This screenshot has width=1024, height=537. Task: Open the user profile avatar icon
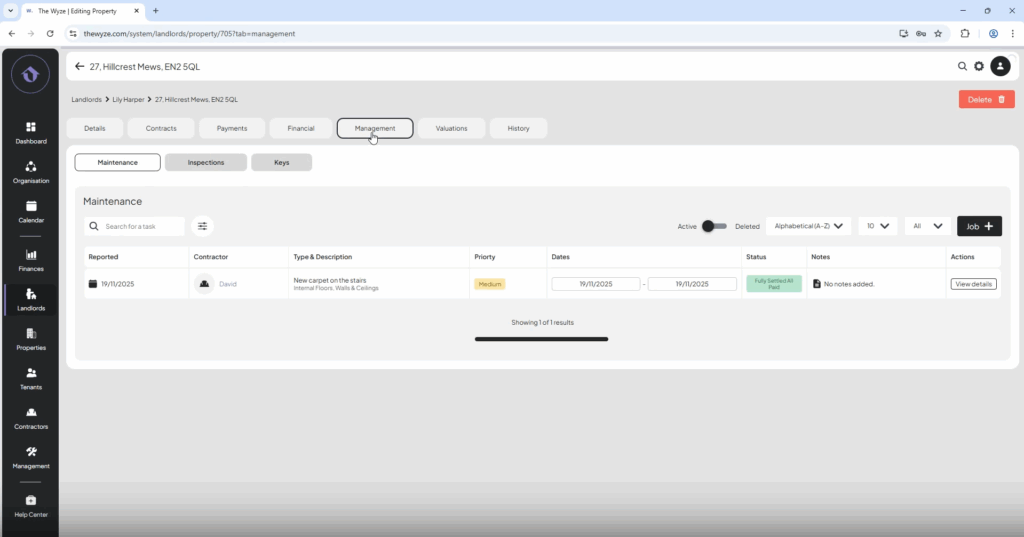tap(1000, 66)
